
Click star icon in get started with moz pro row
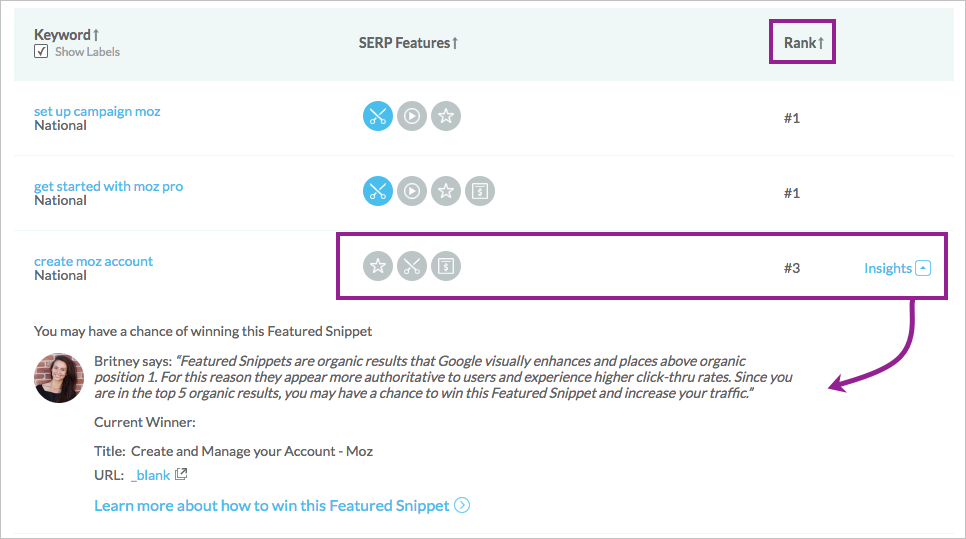click(x=445, y=191)
